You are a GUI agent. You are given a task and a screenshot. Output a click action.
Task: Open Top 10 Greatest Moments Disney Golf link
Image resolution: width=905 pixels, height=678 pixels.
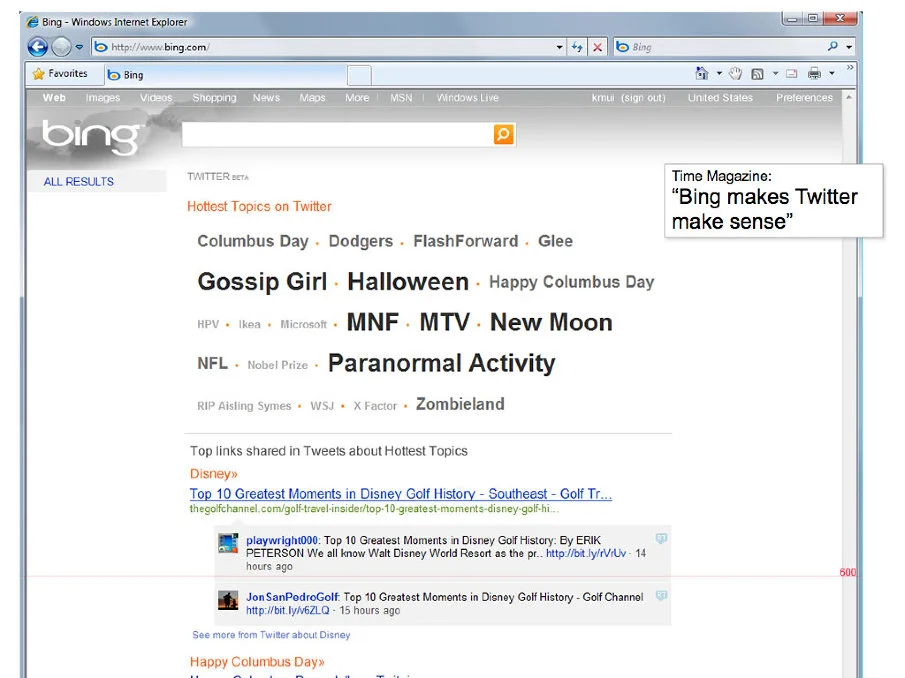tap(401, 494)
